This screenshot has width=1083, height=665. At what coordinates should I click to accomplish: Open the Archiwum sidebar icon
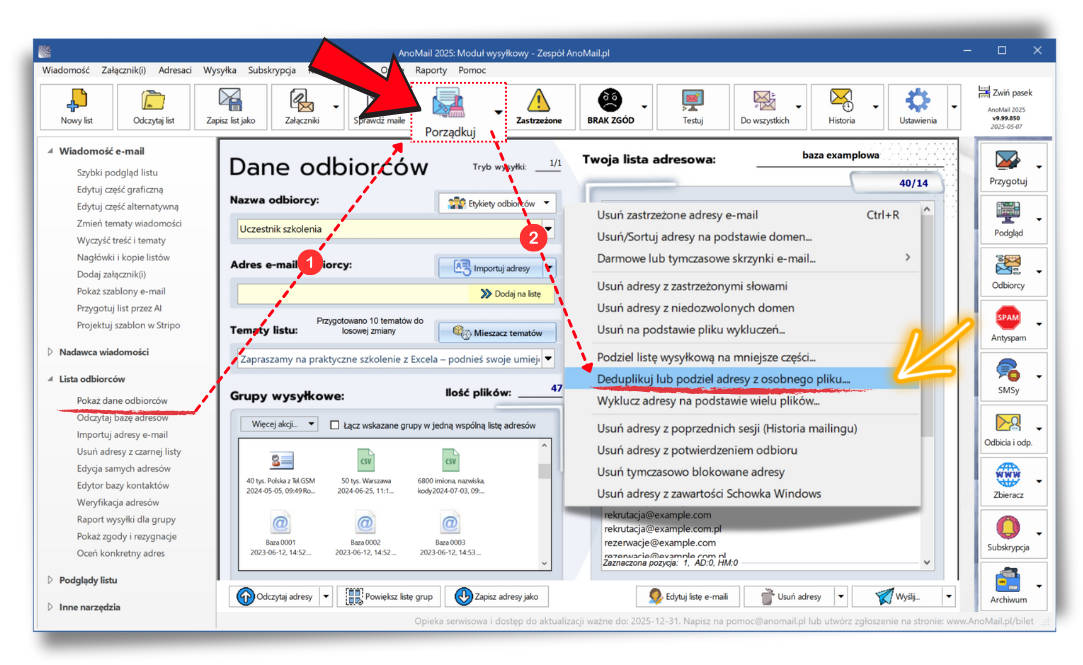[1008, 580]
